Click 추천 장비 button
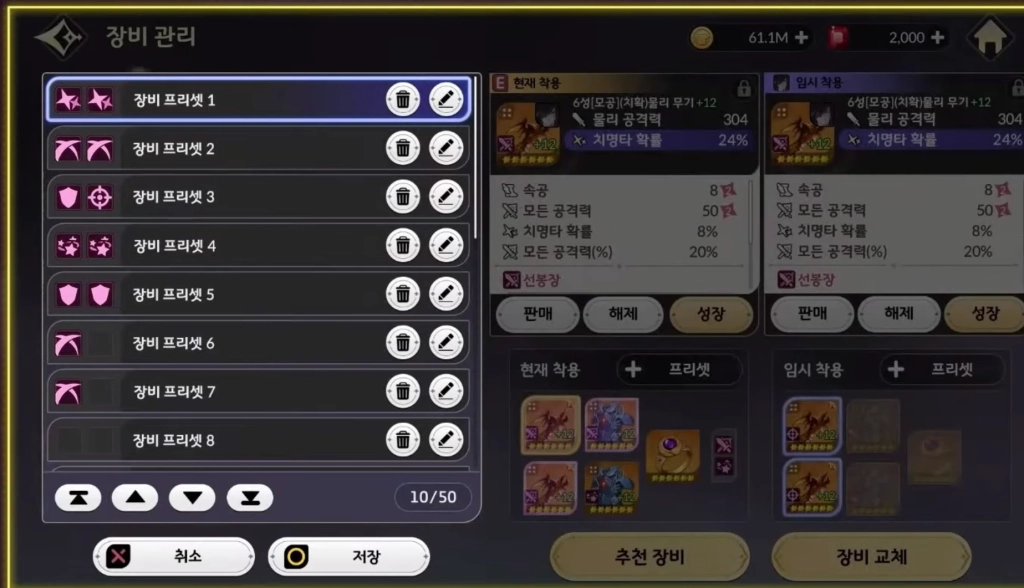 (x=650, y=557)
